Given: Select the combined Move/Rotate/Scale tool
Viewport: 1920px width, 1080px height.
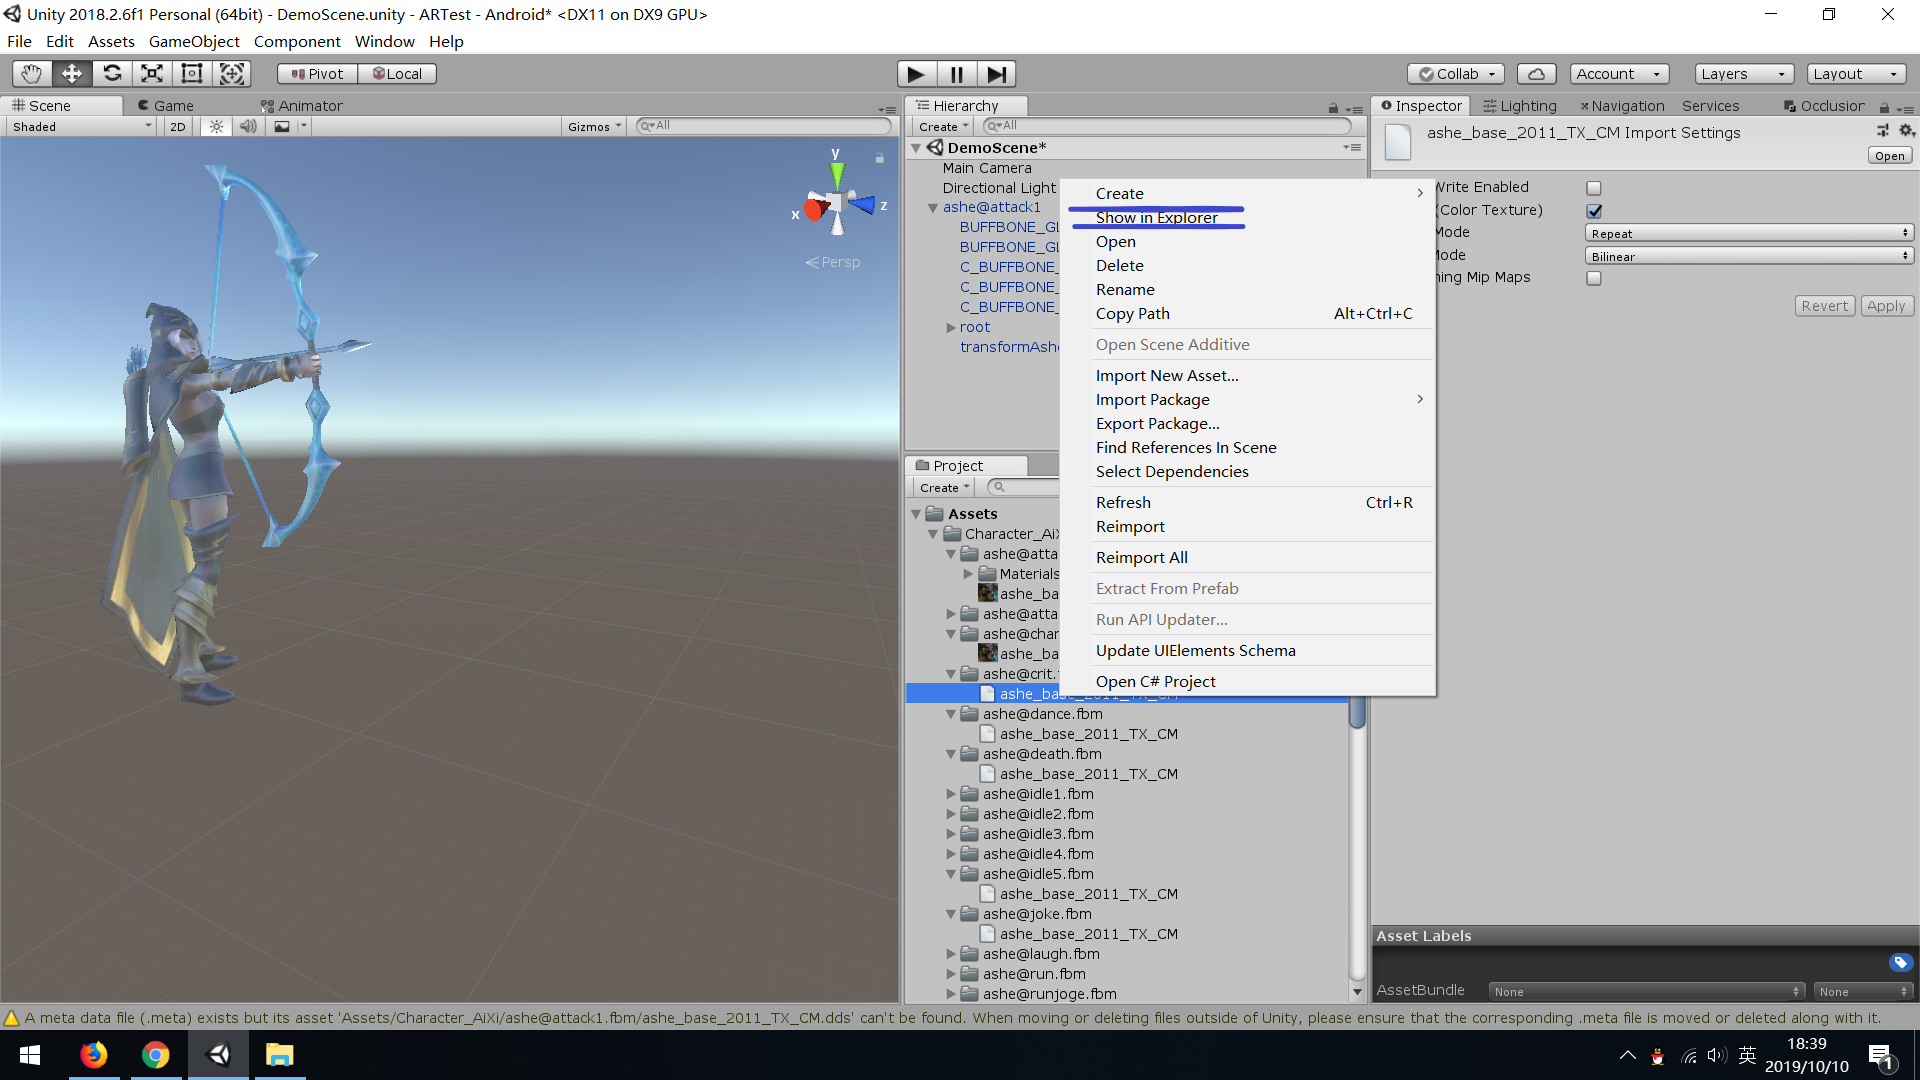Looking at the screenshot, I should coord(232,73).
